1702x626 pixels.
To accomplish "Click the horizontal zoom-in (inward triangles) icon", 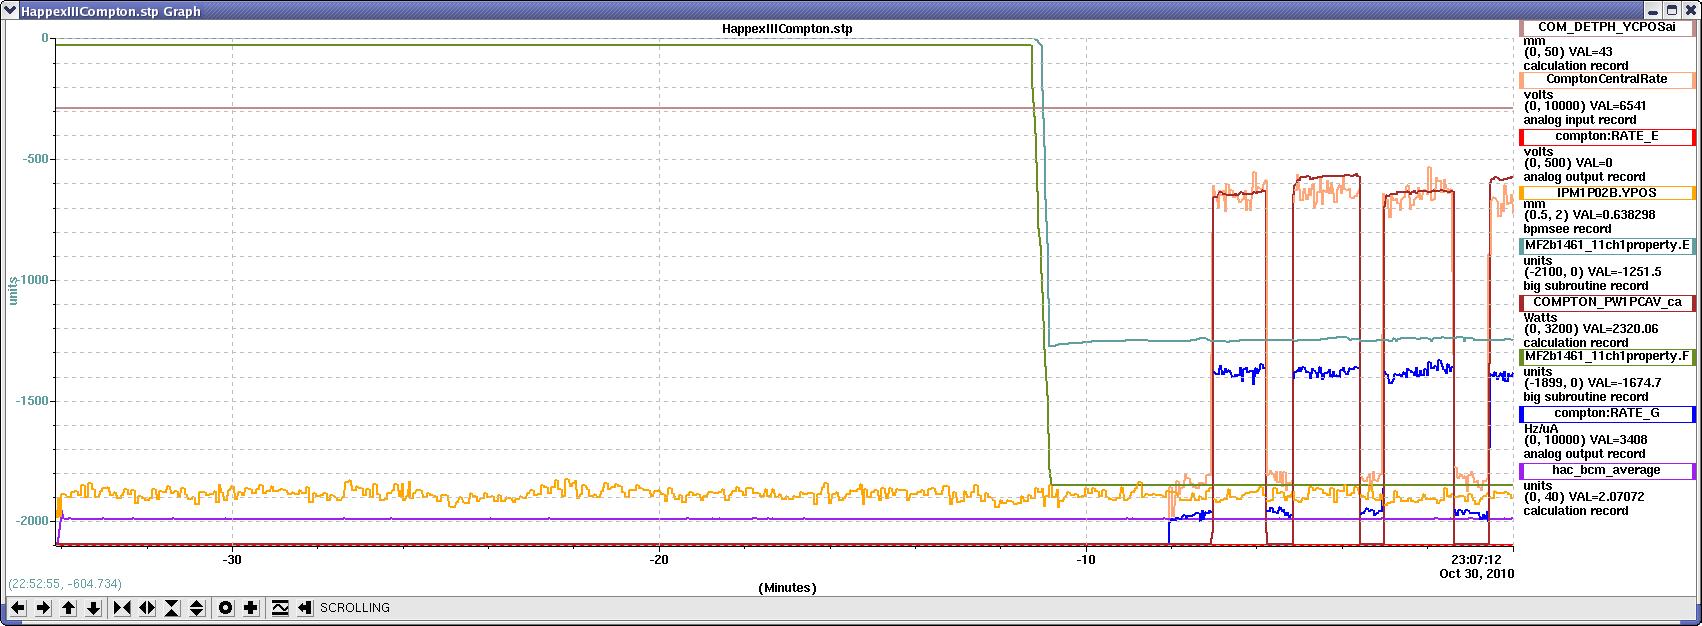I will point(122,607).
